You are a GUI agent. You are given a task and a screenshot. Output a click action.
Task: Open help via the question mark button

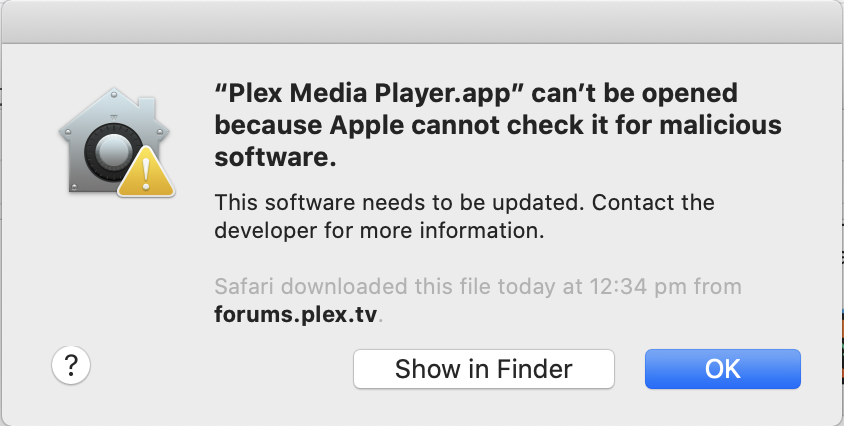pos(71,366)
